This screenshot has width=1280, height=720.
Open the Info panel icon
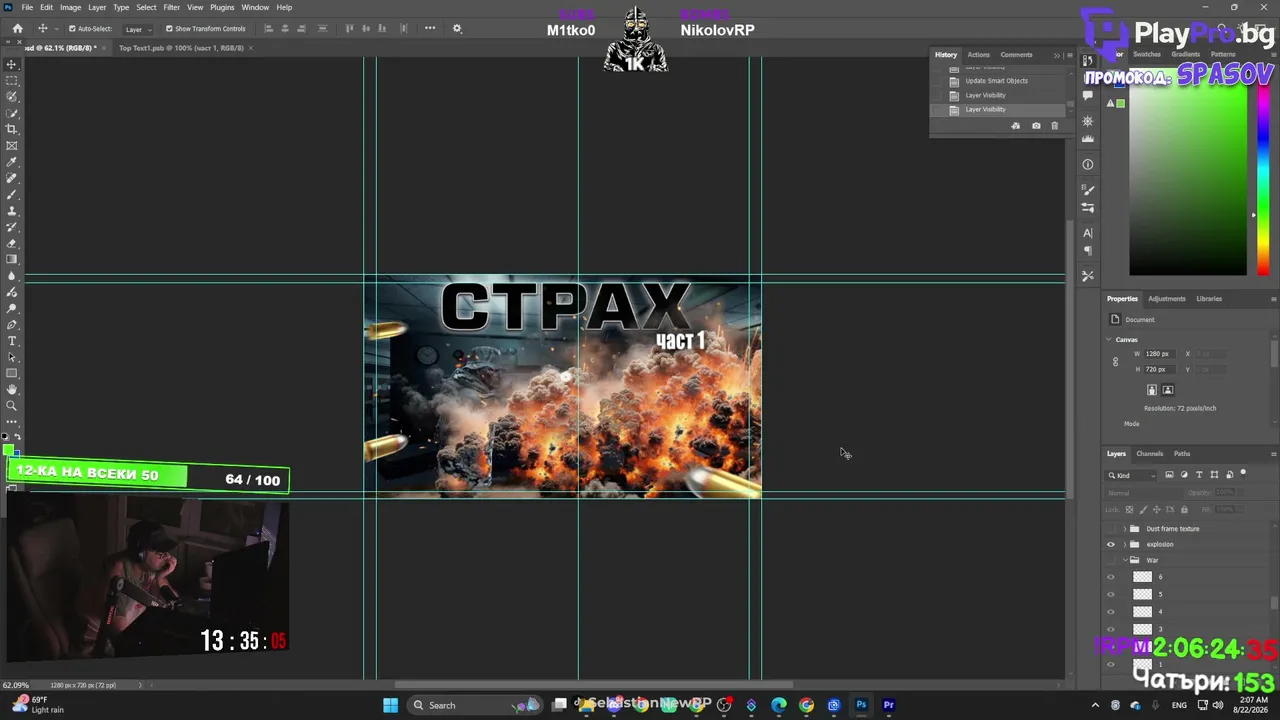point(1088,165)
